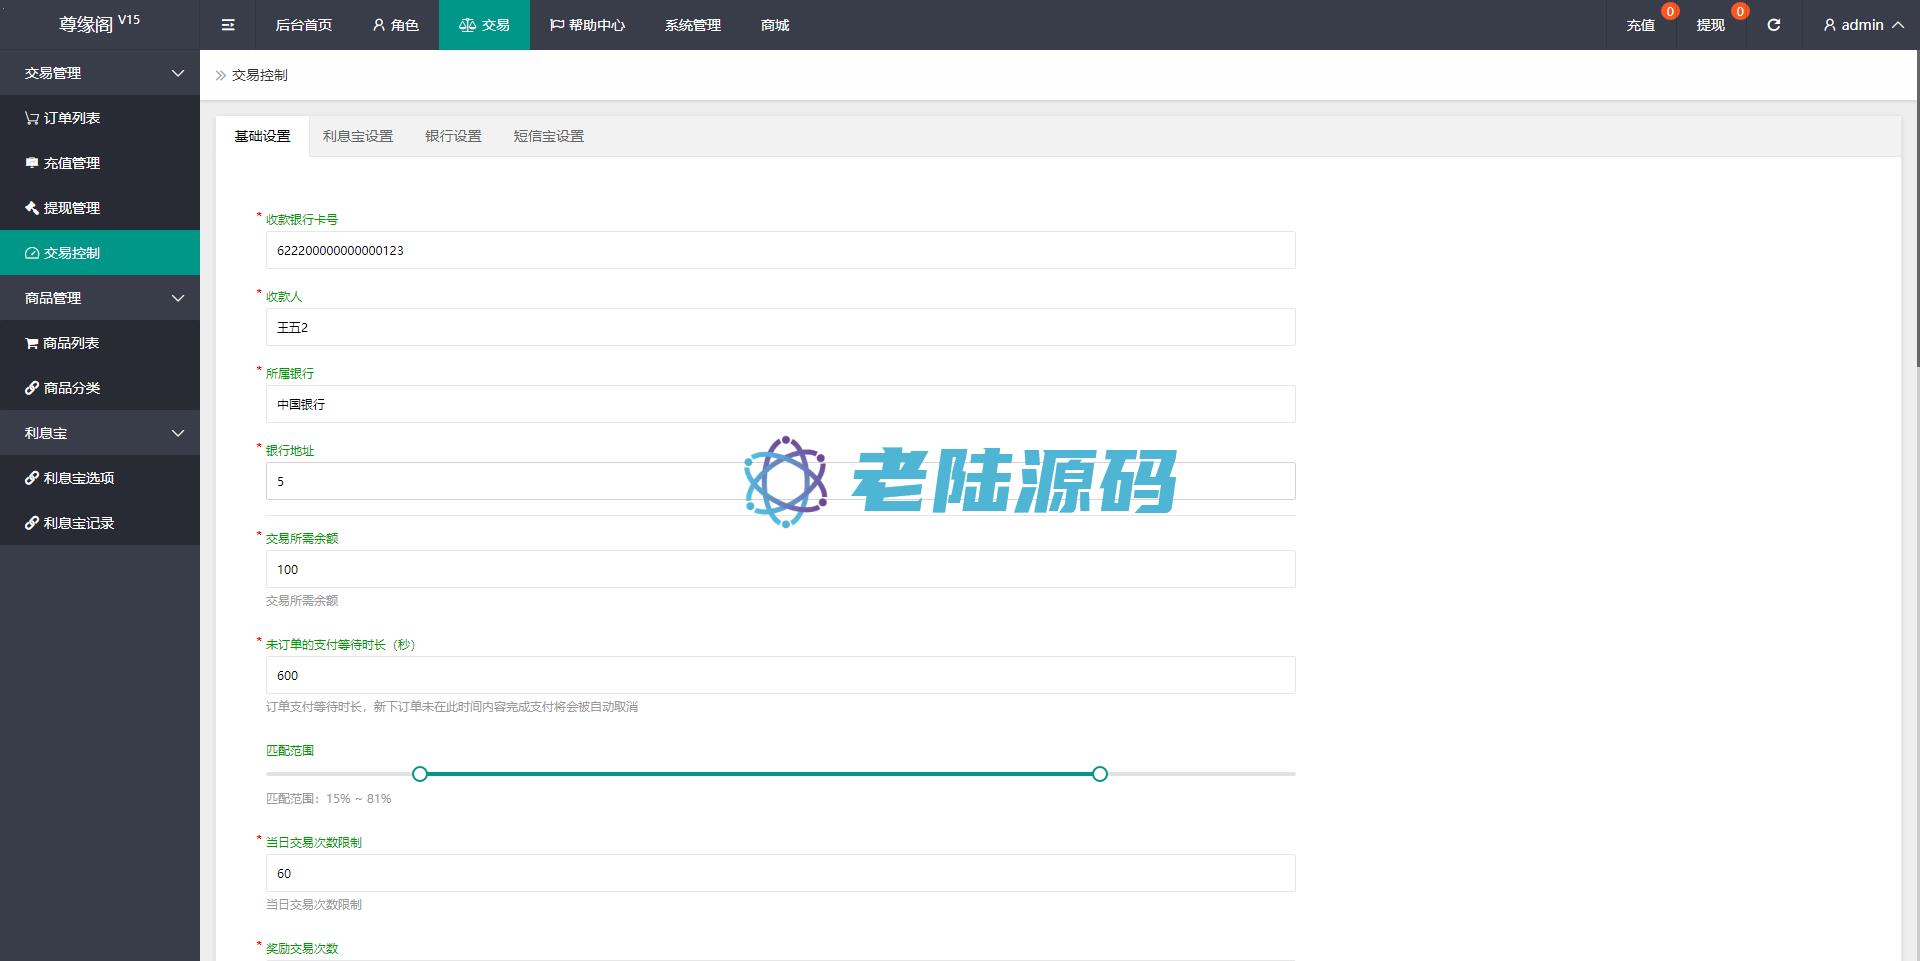The image size is (1920, 961).
Task: Click the refresh icon in top bar
Action: click(x=1773, y=25)
